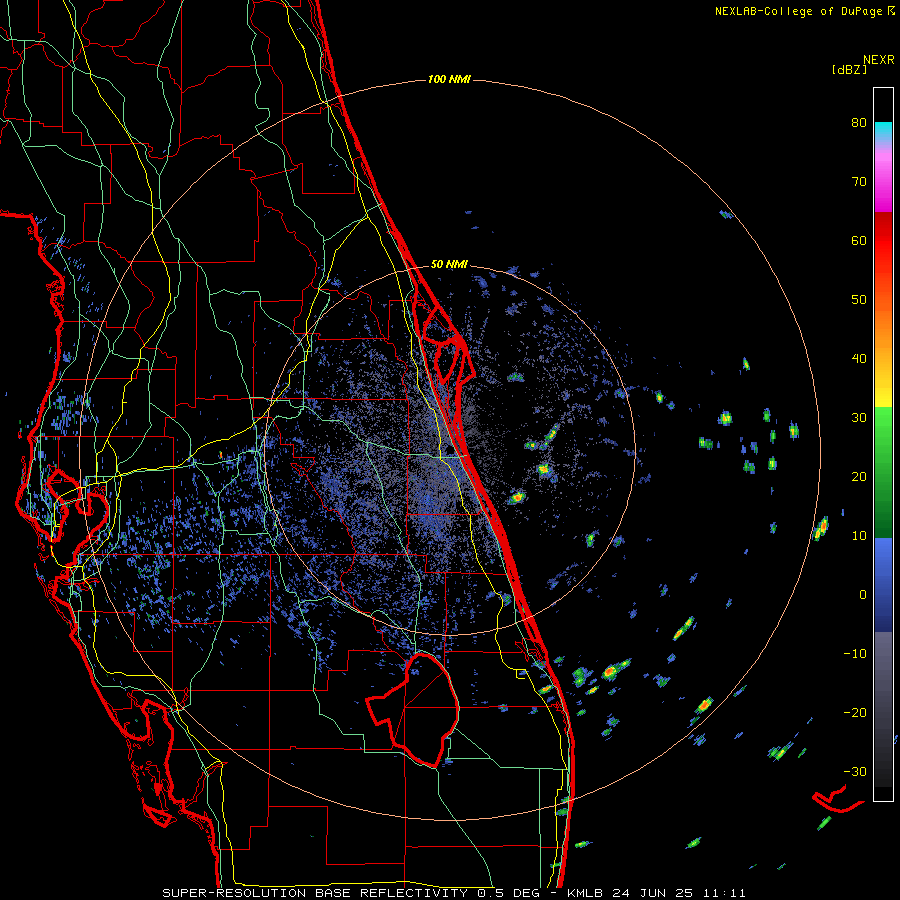Select the -10 value on the dBZ scale
Viewport: 900px width, 900px height.
[855, 654]
